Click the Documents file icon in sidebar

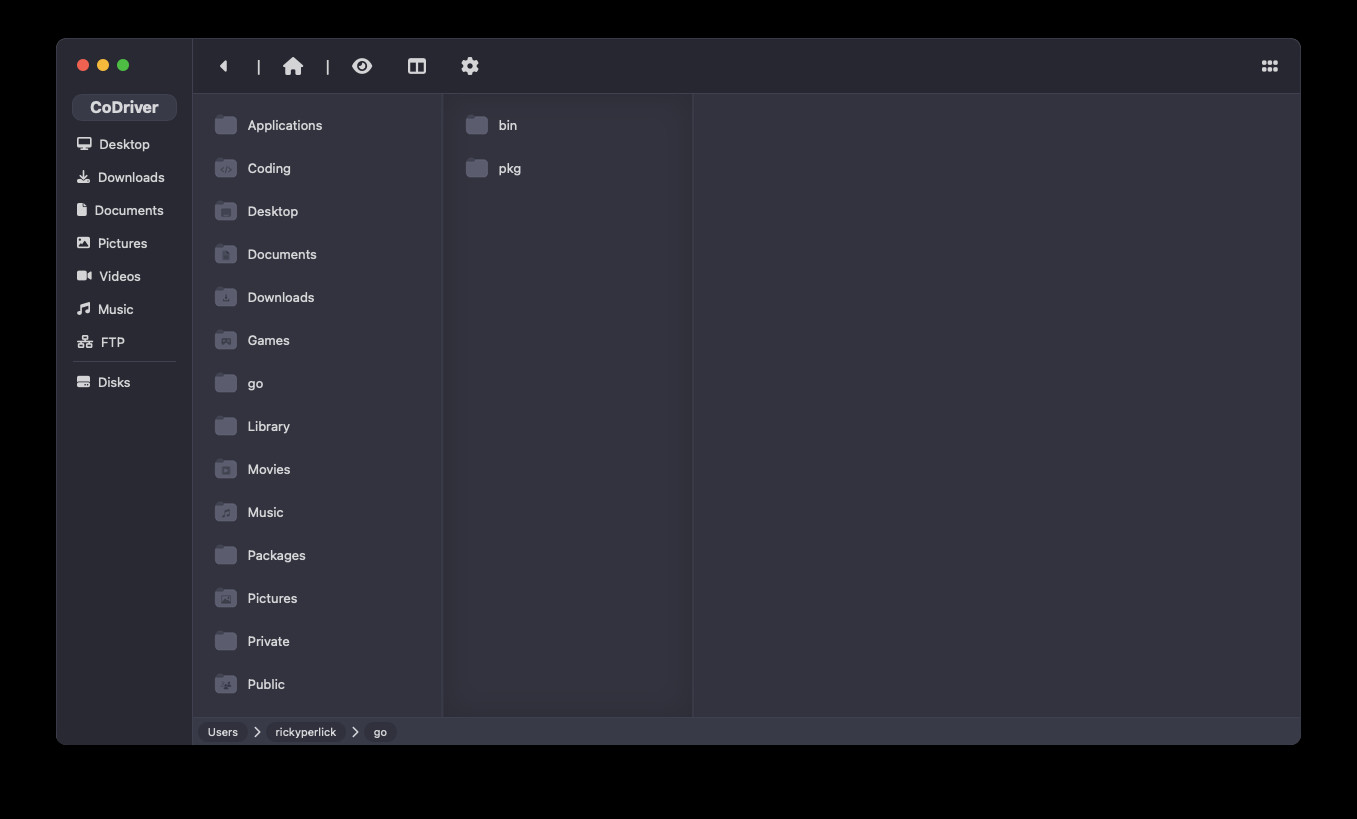coord(82,210)
